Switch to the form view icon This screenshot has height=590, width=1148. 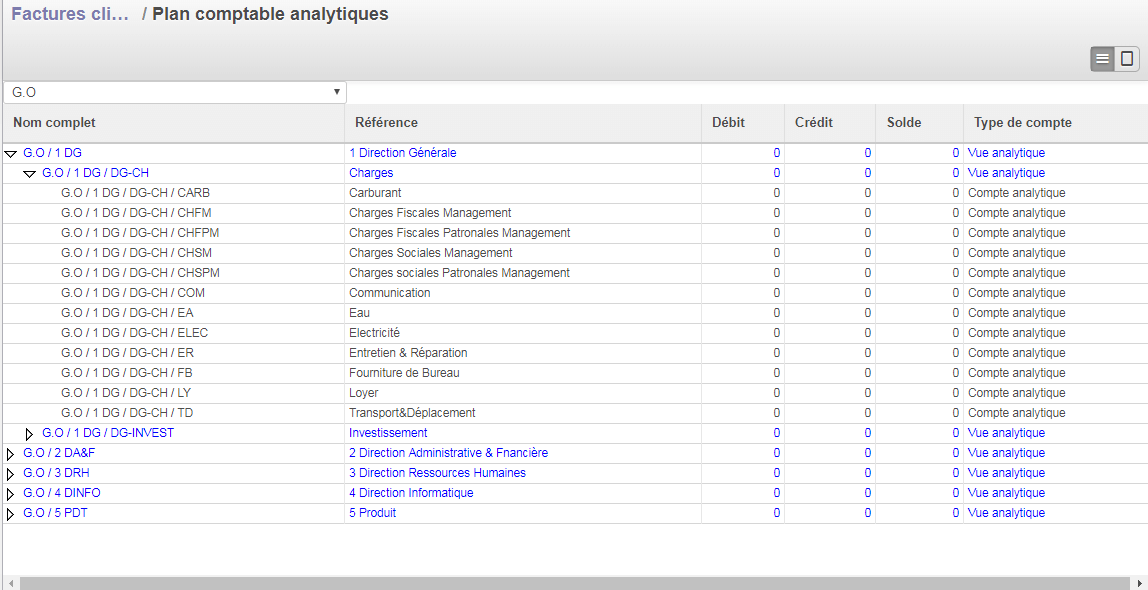pos(1128,58)
